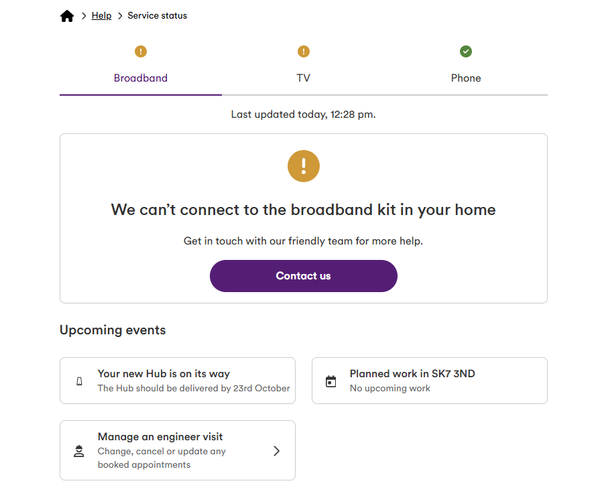Click the 'Last updated today' timestamp text
The height and width of the screenshot is (489, 600).
coord(303,114)
